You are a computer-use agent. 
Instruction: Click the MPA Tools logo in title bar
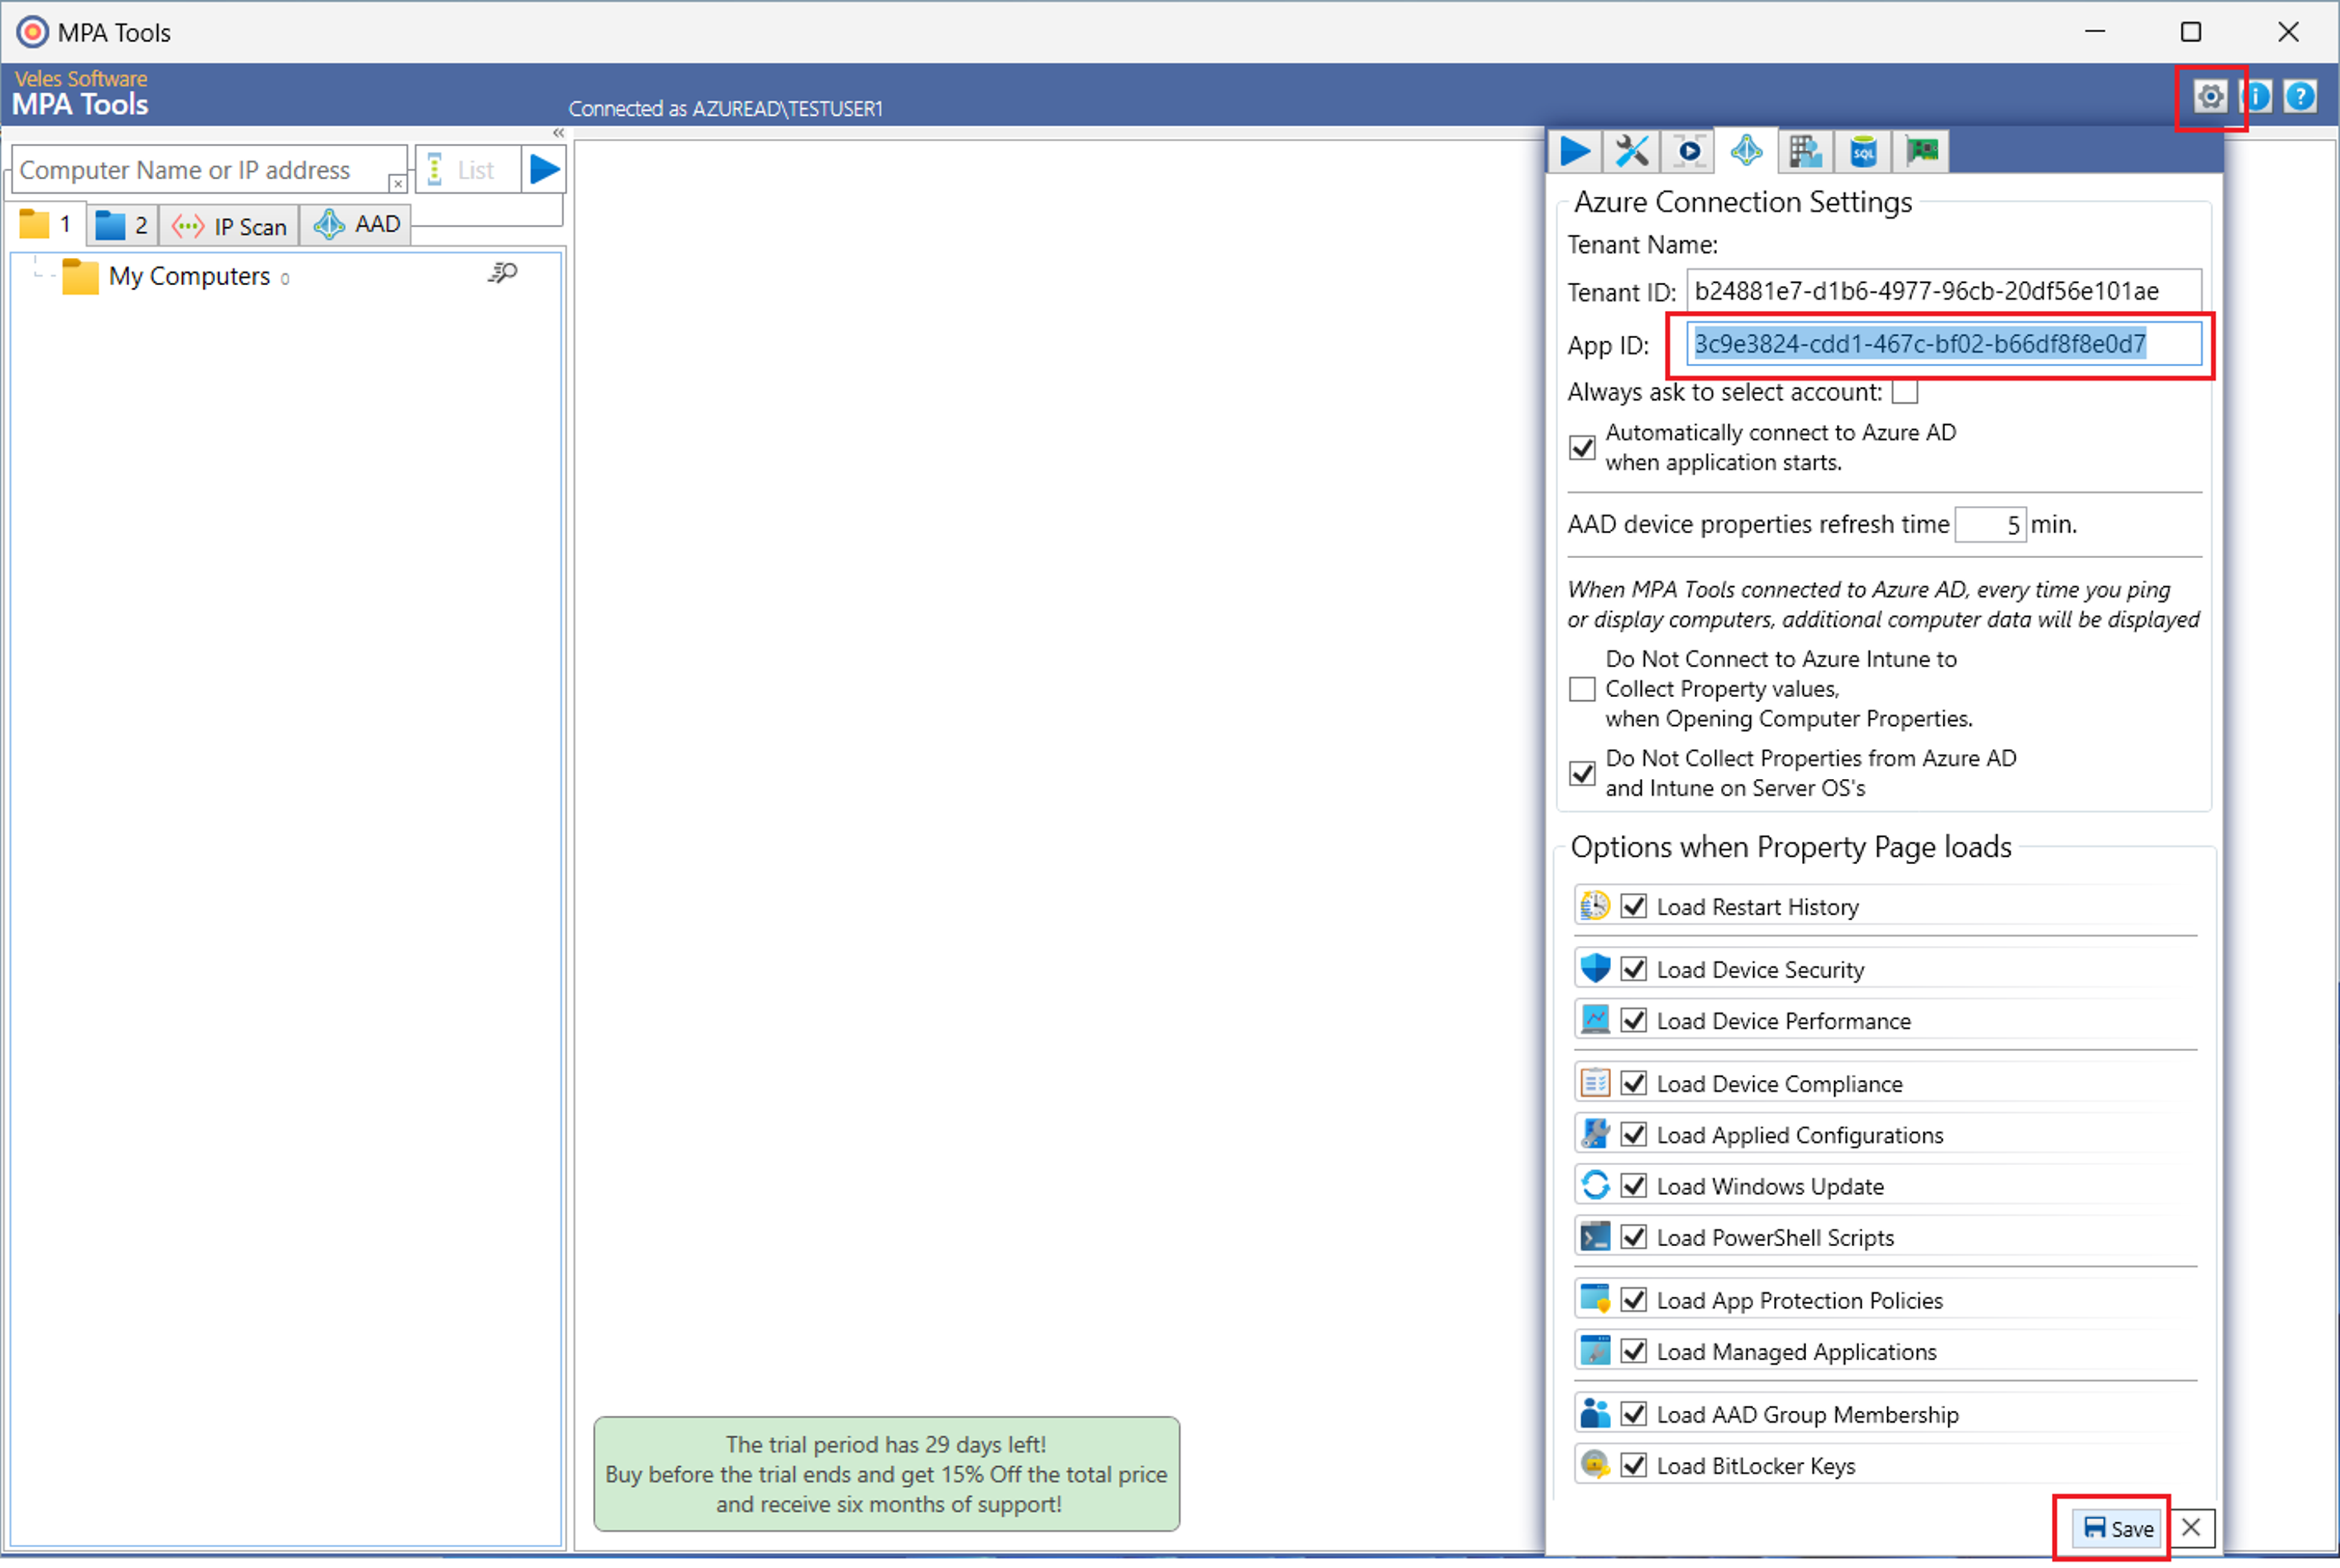point(31,32)
